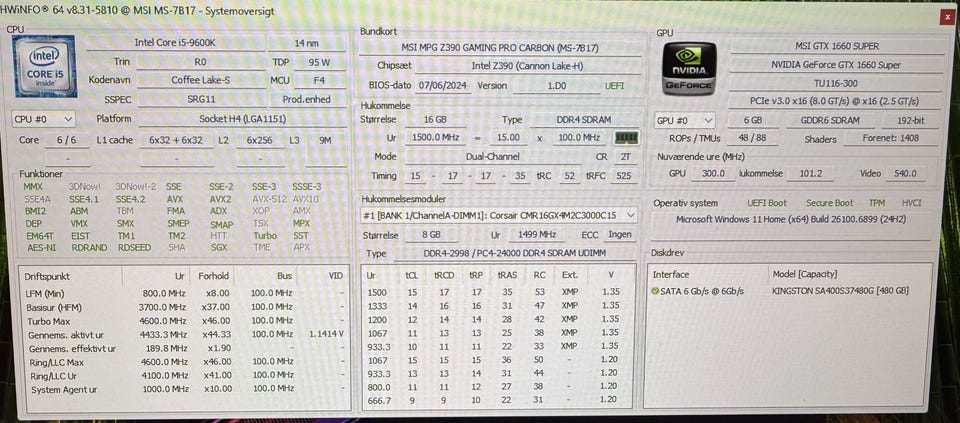Click the Model [Capacity] column header
960x423 pixels.
(804, 274)
